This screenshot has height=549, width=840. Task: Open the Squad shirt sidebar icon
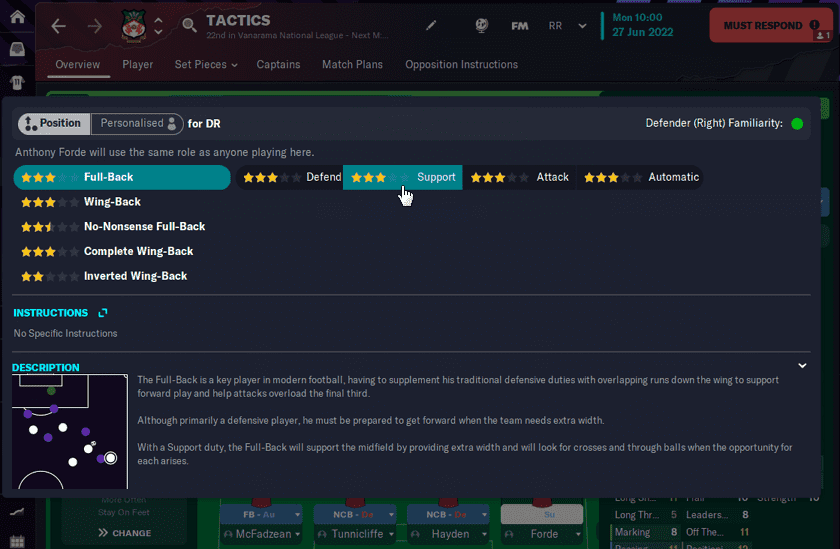tap(17, 82)
